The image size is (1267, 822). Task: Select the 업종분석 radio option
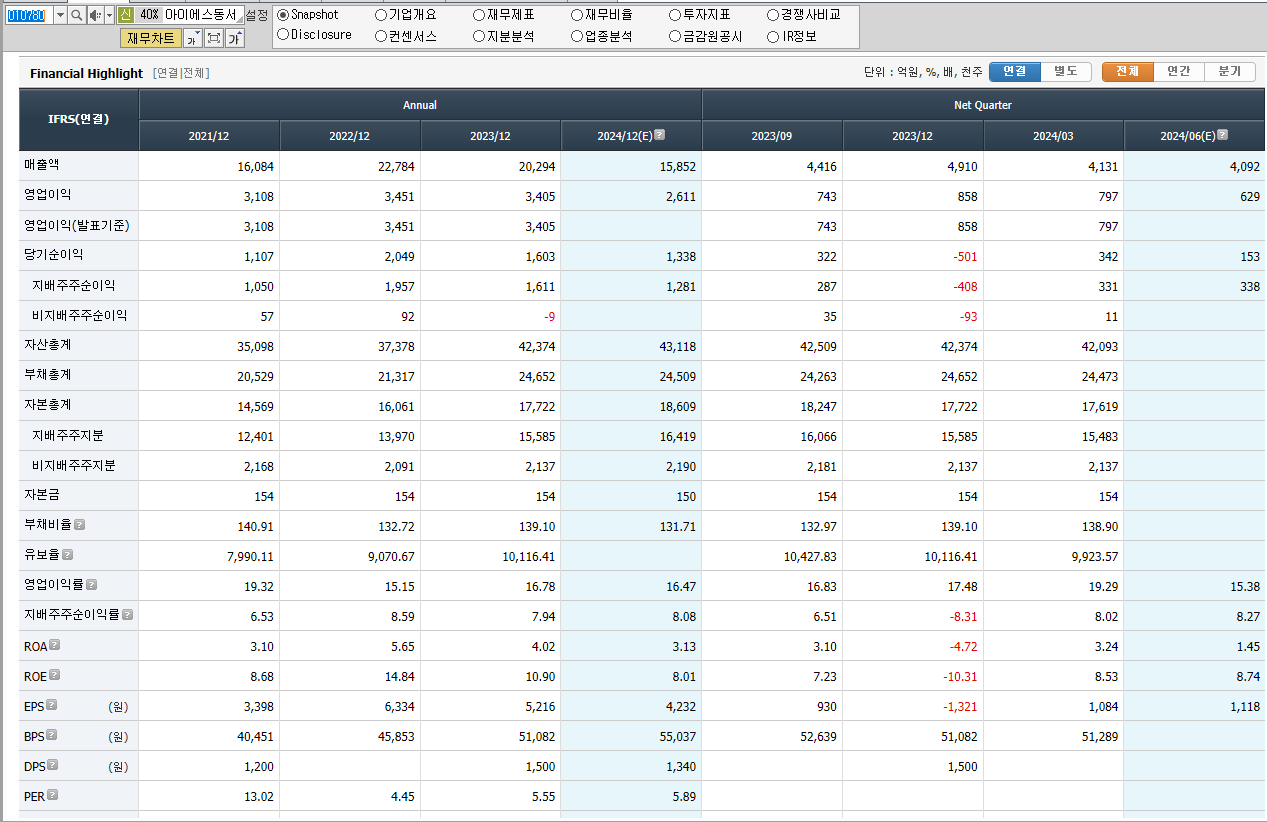[x=577, y=36]
